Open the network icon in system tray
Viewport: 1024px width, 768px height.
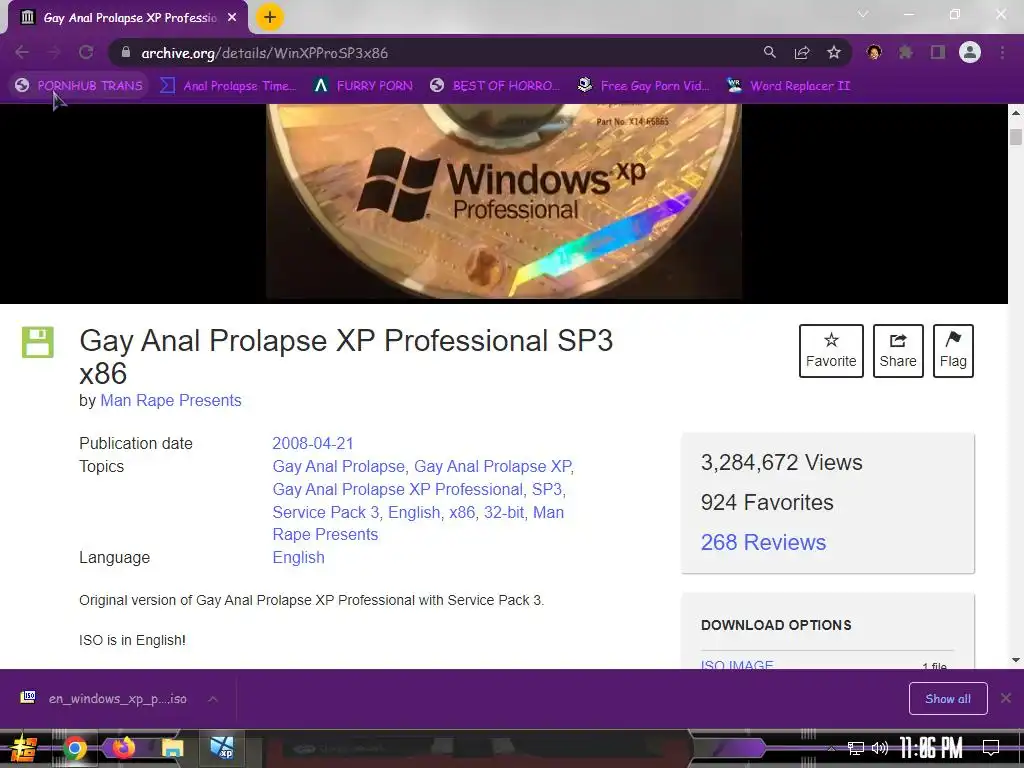(856, 748)
